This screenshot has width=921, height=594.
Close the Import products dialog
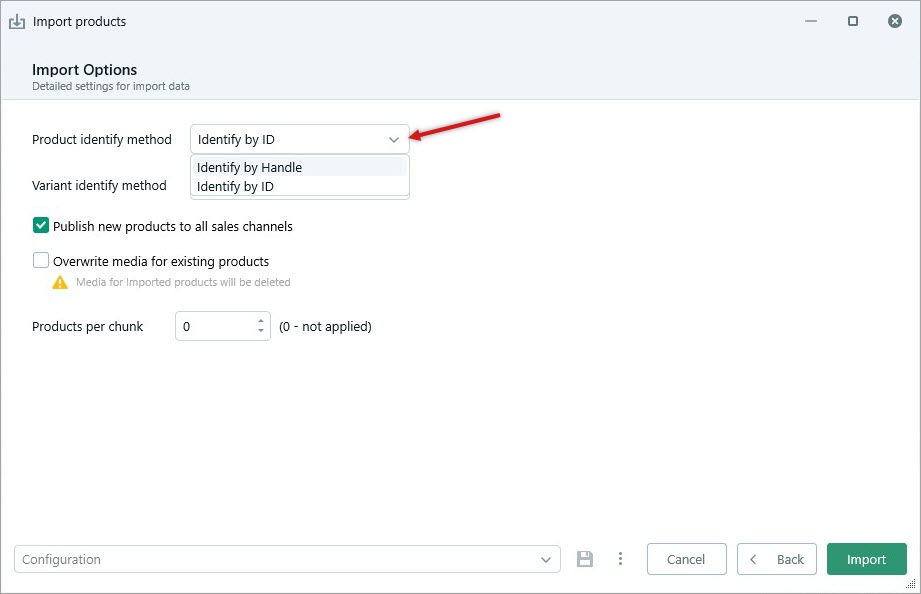(x=895, y=21)
